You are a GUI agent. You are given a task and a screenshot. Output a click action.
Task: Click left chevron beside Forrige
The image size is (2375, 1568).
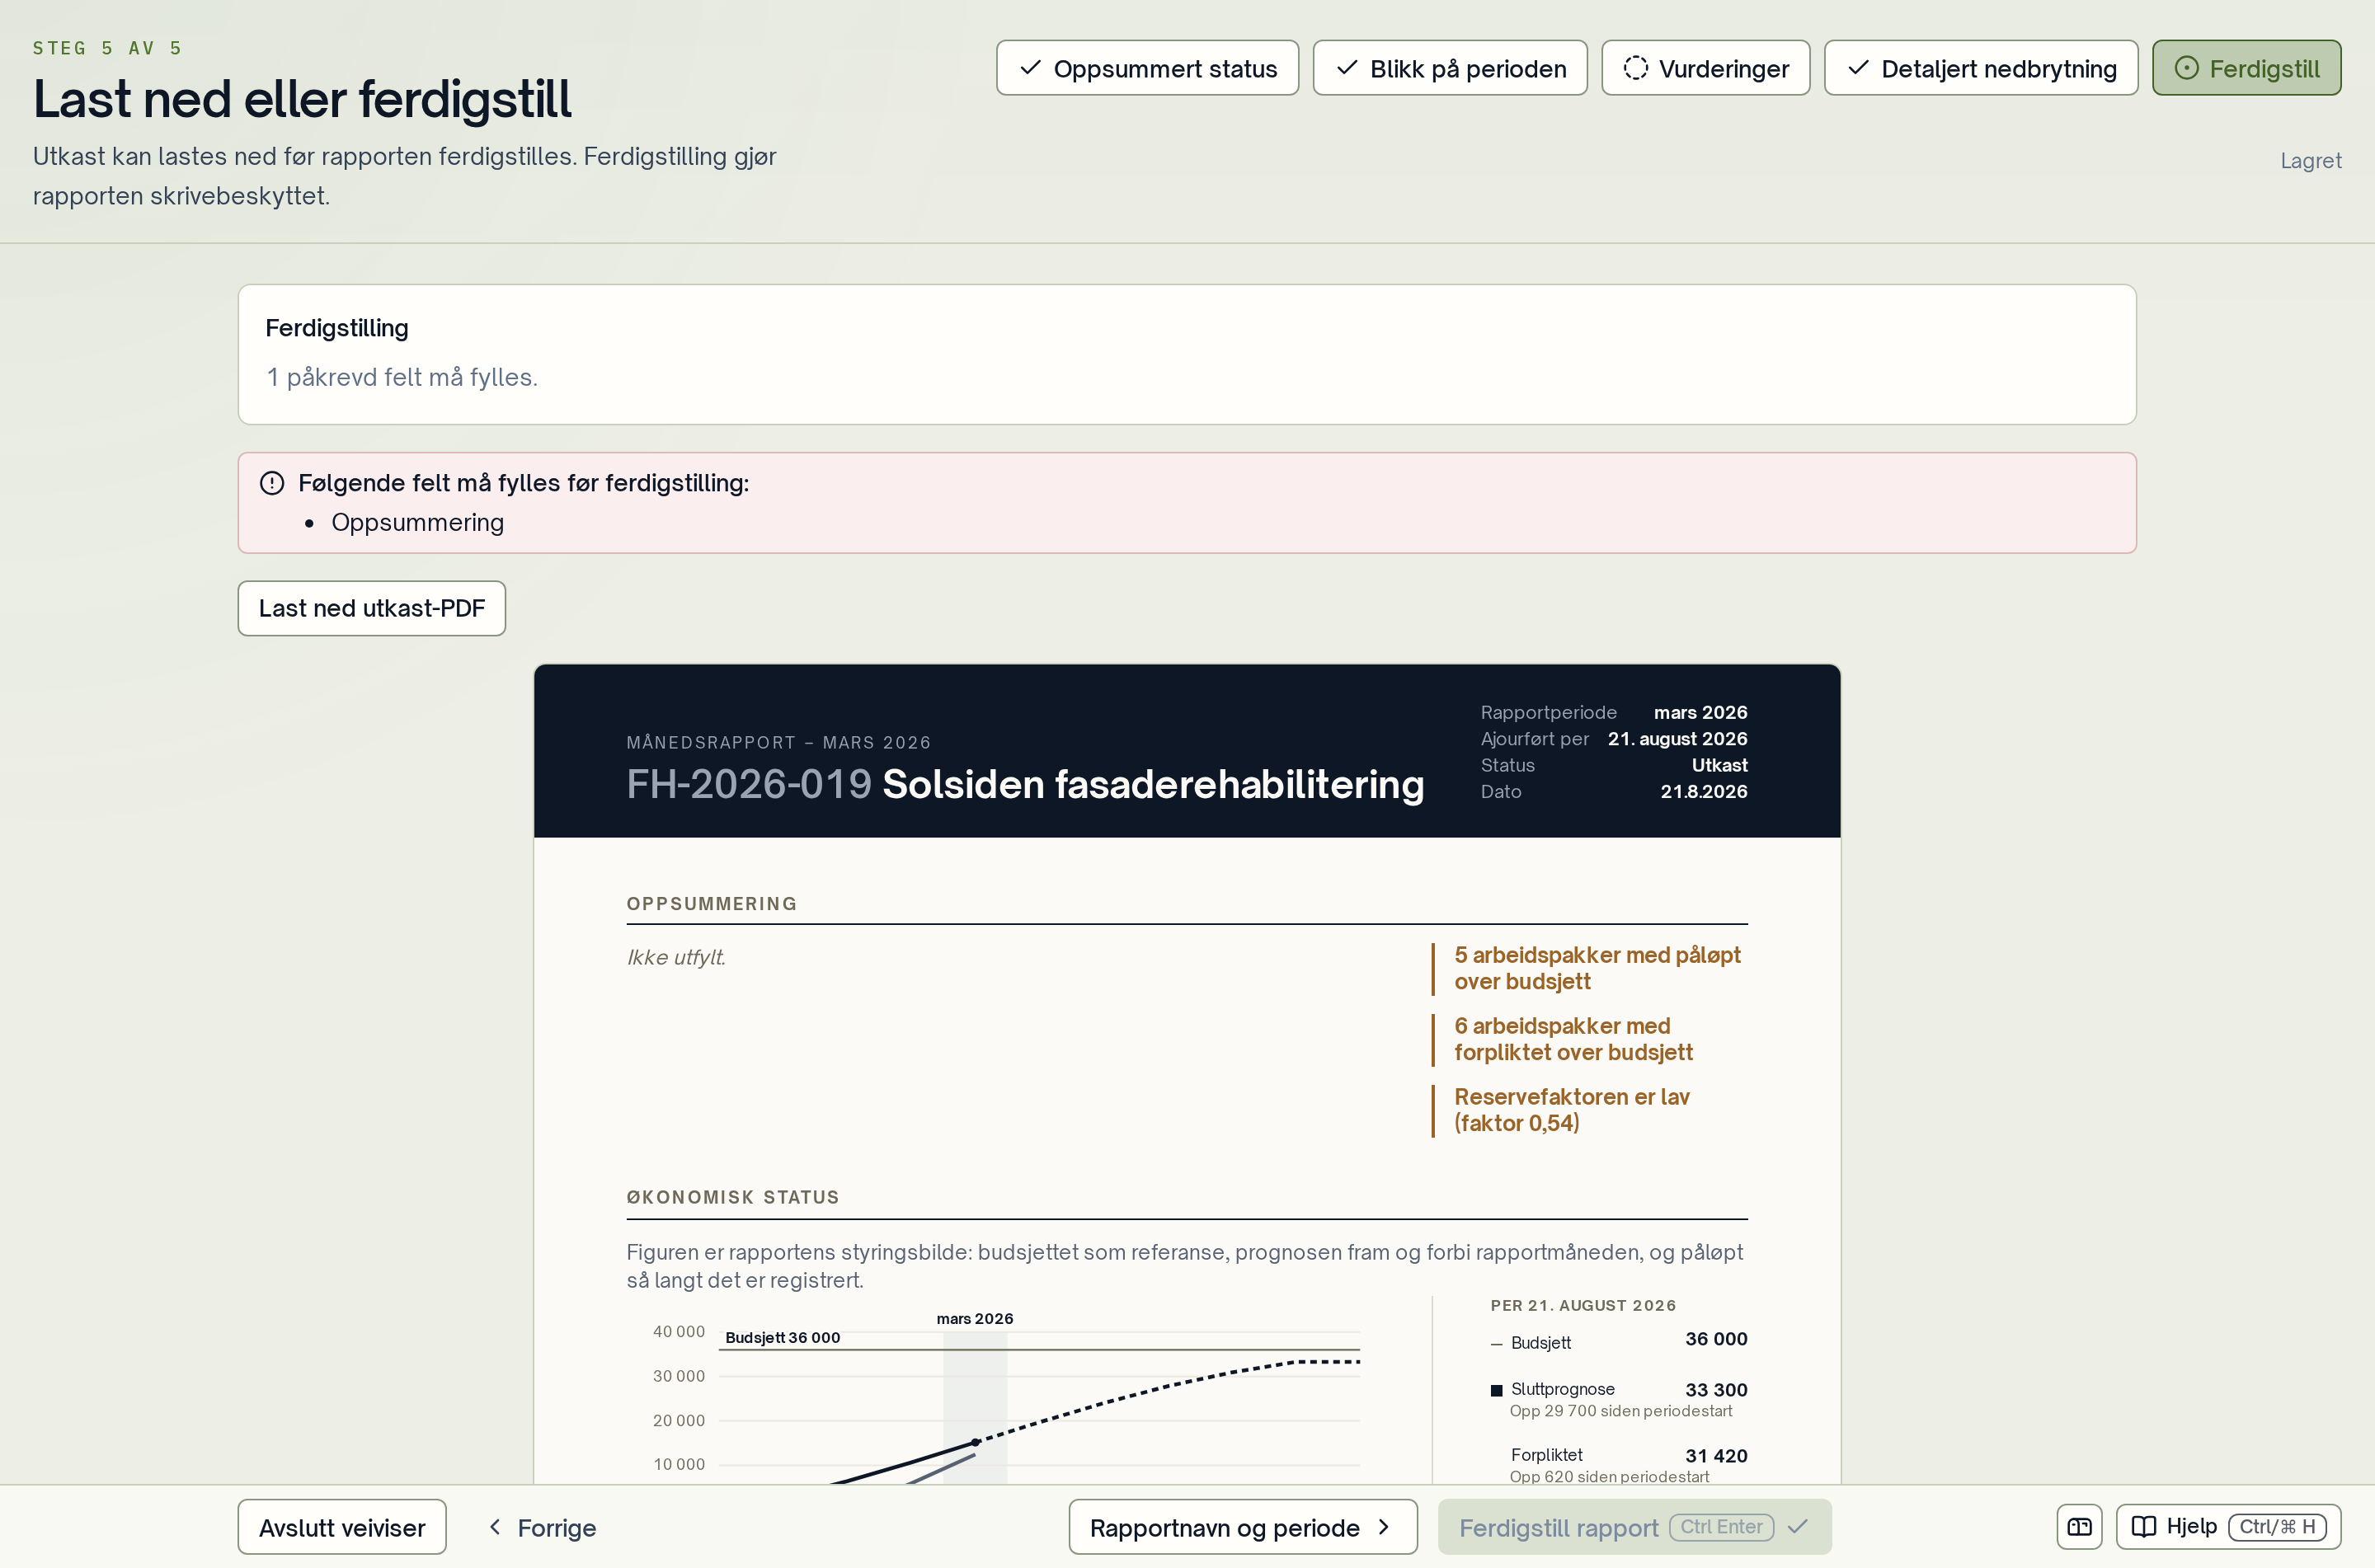pyautogui.click(x=495, y=1527)
